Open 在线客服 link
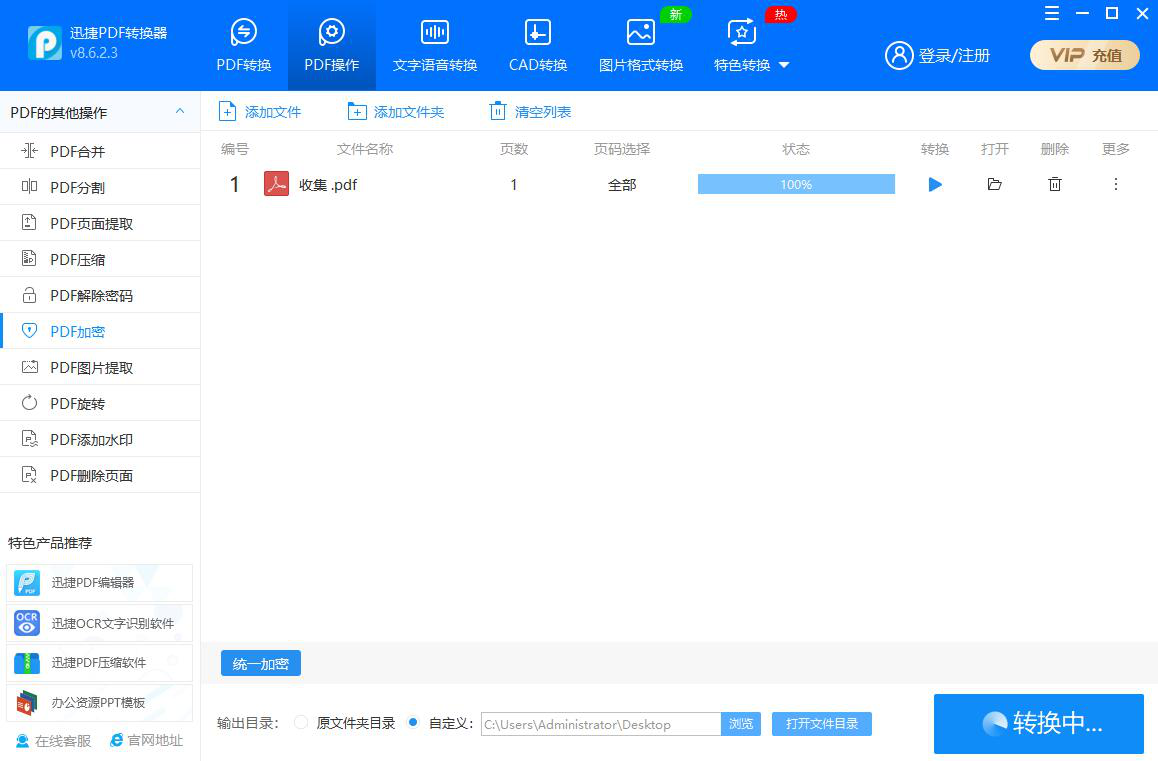This screenshot has height=761, width=1158. (53, 740)
